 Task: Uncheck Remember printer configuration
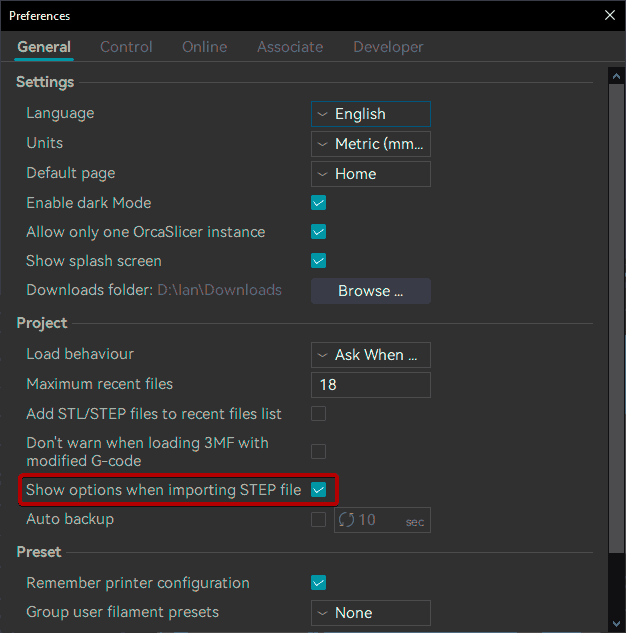coord(318,583)
